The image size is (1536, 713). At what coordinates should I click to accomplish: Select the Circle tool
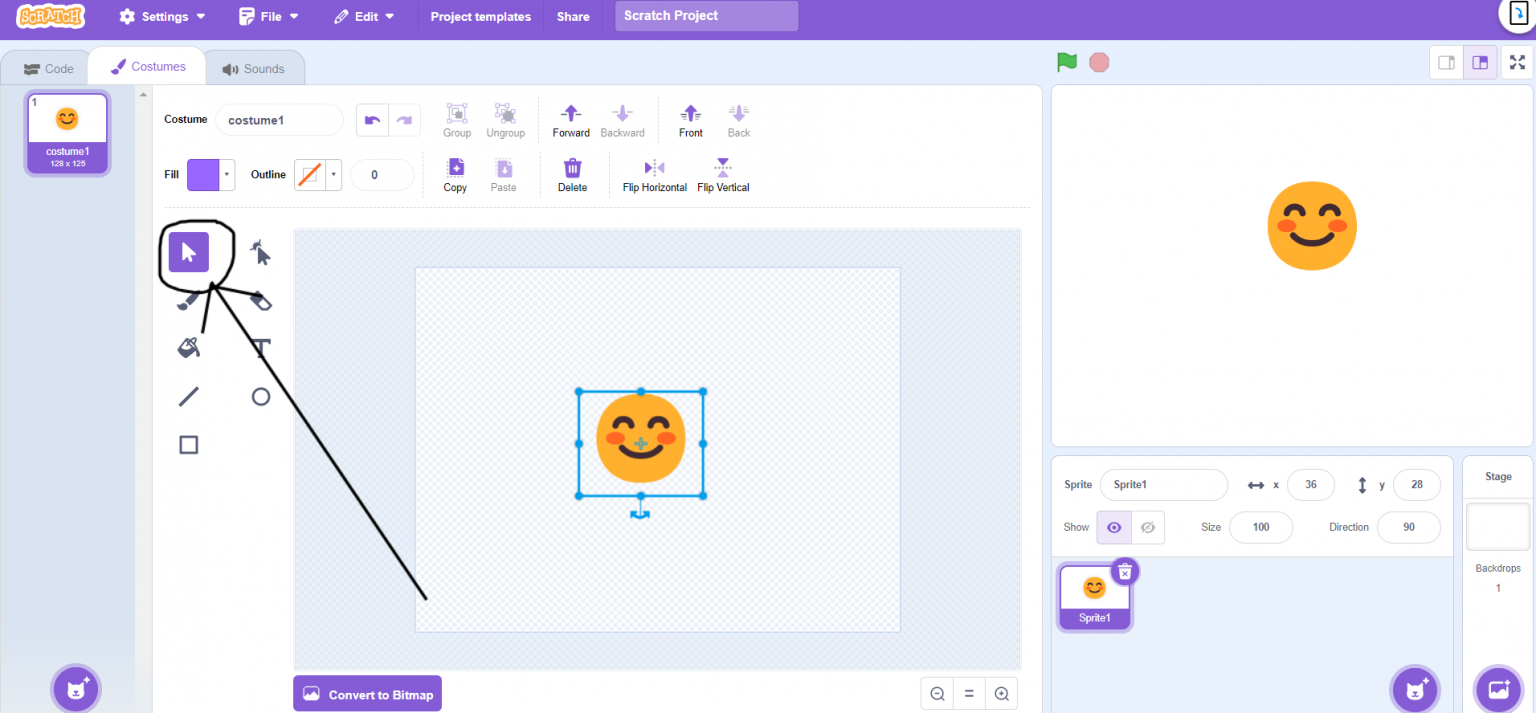[261, 397]
